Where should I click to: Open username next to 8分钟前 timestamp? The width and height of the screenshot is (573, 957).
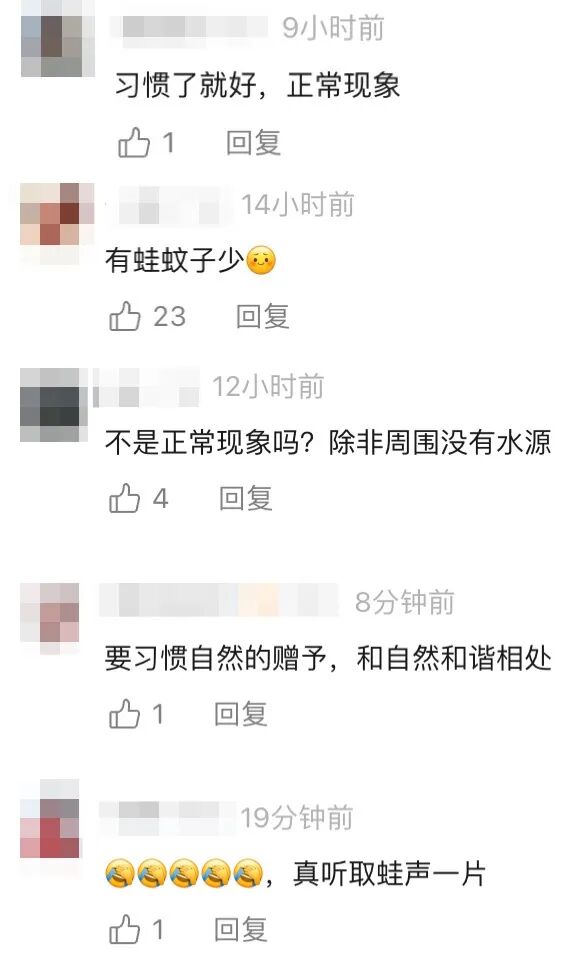point(220,601)
